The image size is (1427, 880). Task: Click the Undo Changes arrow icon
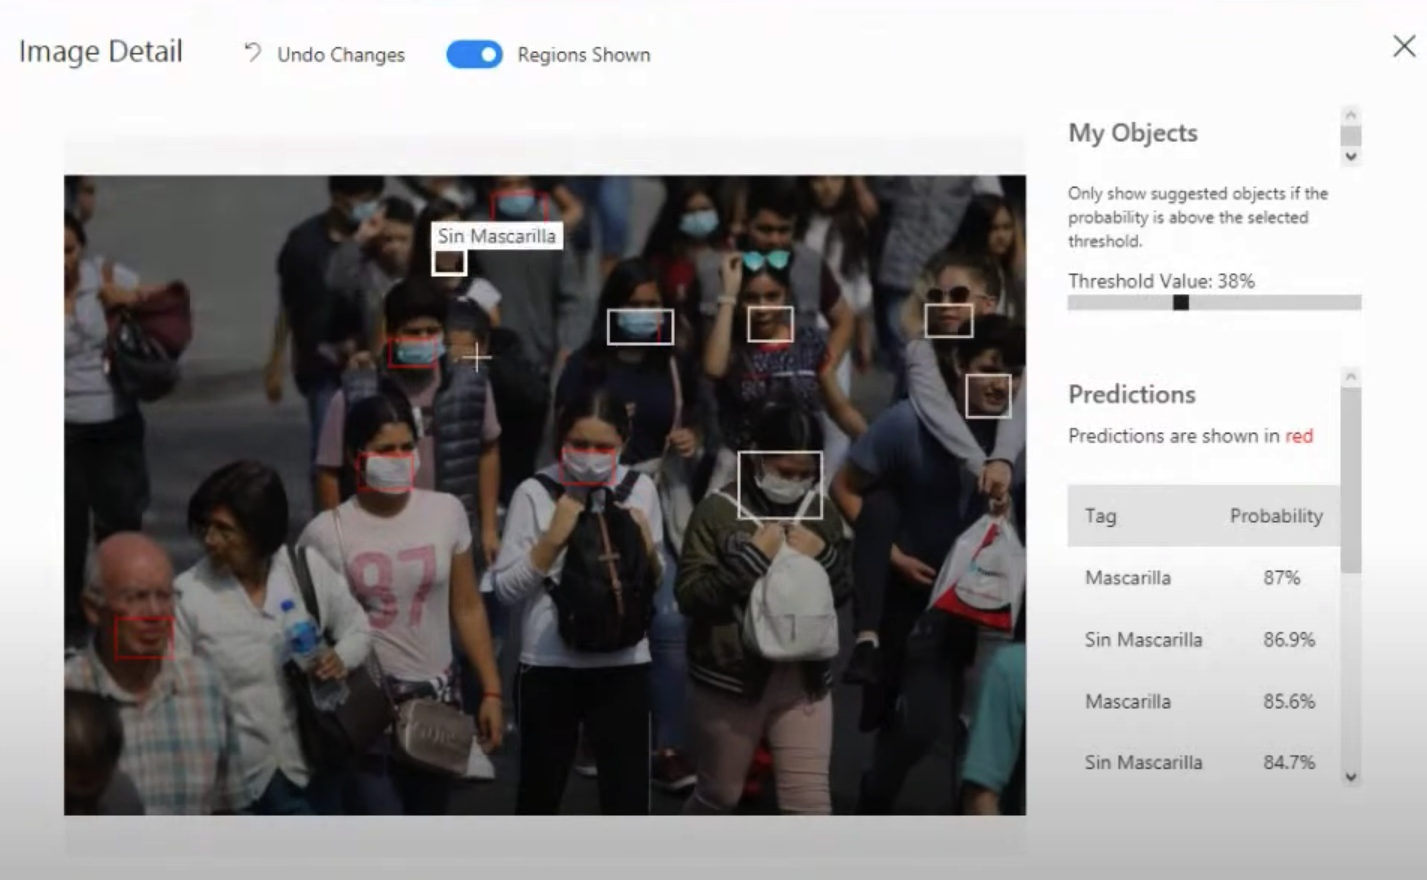click(252, 53)
